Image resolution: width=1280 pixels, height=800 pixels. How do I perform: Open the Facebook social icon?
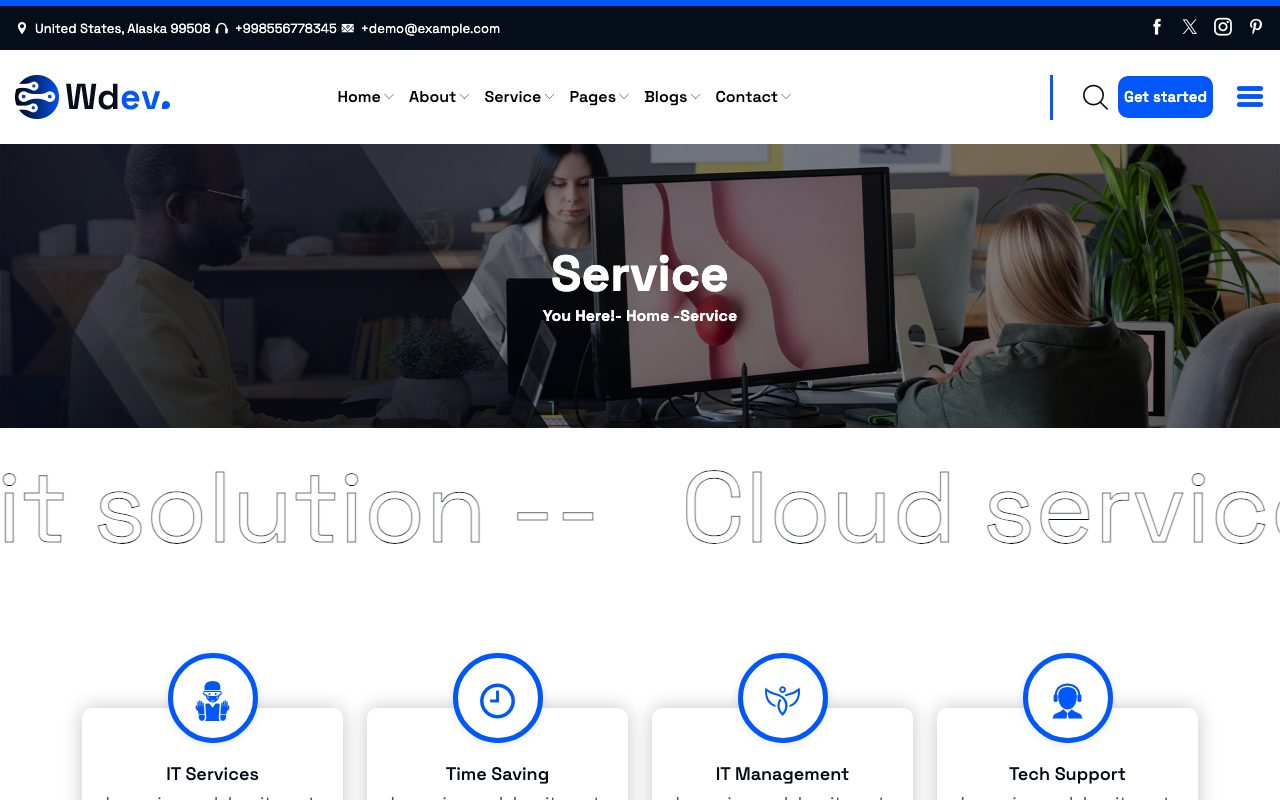click(1157, 27)
